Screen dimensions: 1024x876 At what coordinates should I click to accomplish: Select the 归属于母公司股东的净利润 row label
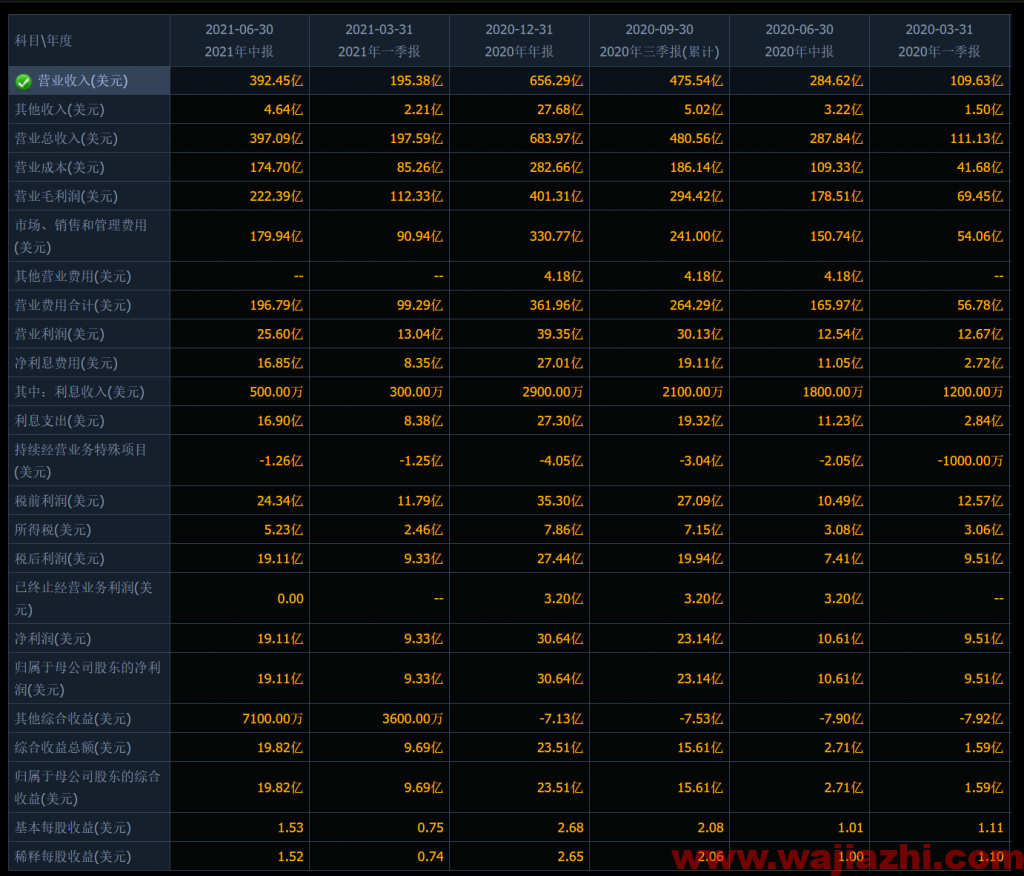click(88, 678)
